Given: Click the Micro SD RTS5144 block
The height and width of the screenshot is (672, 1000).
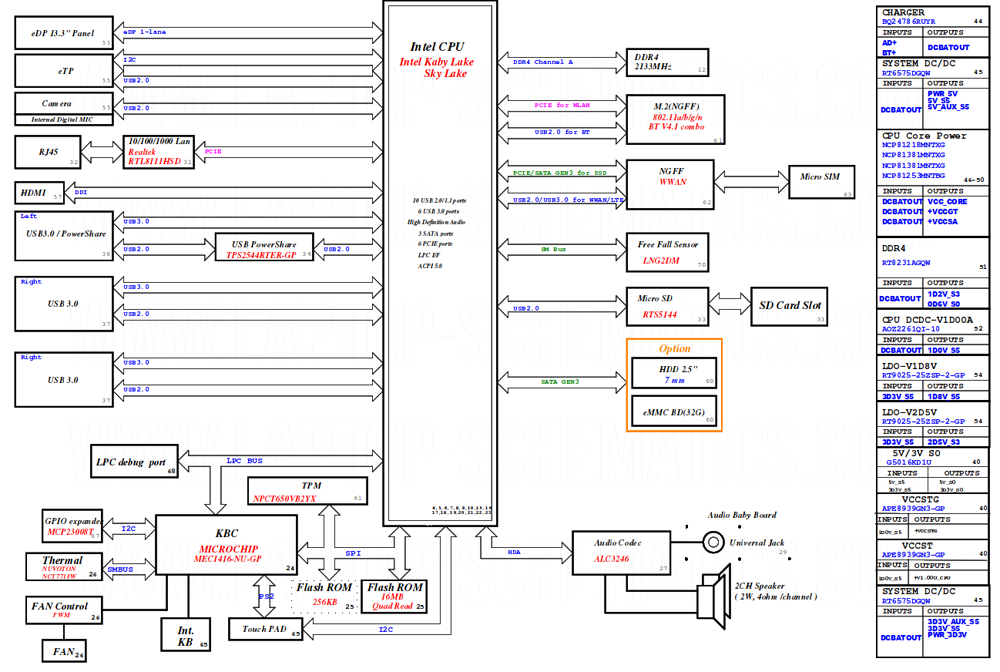Looking at the screenshot, I should (667, 306).
